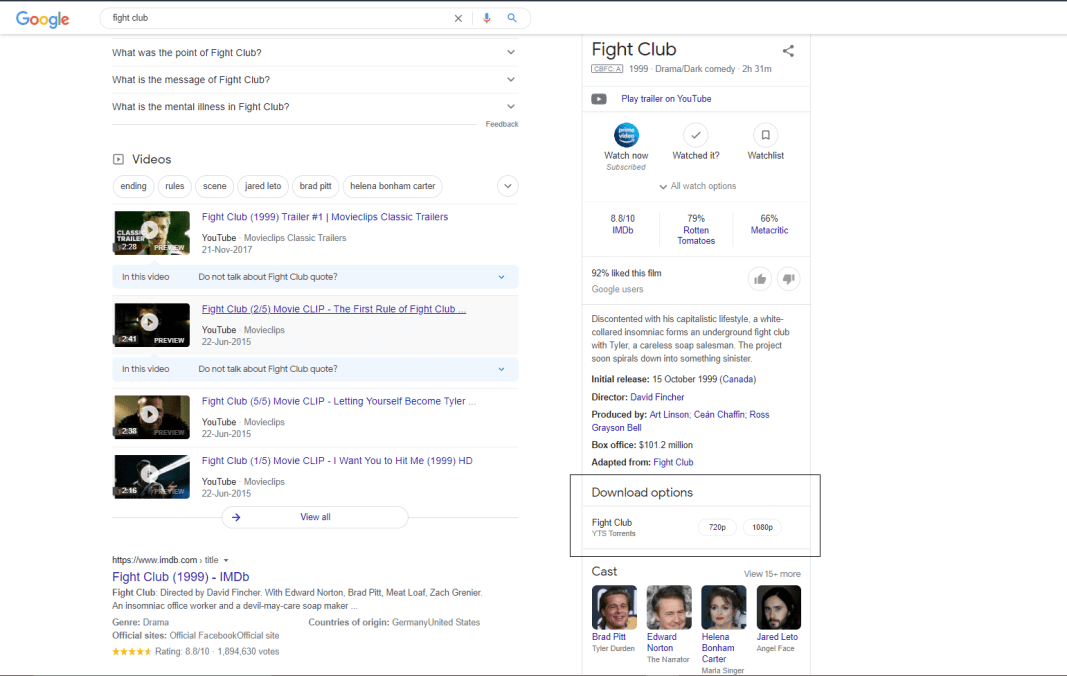This screenshot has width=1067, height=676.
Task: Add Fight Club to Watchlist bookmark icon
Action: tap(766, 135)
